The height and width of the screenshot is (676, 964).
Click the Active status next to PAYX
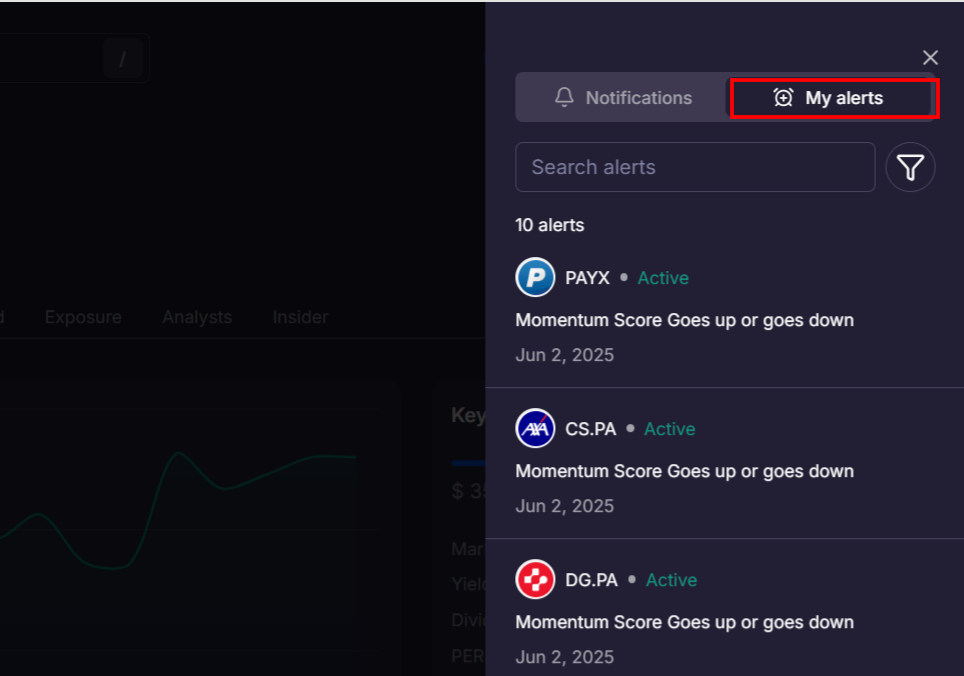(663, 278)
